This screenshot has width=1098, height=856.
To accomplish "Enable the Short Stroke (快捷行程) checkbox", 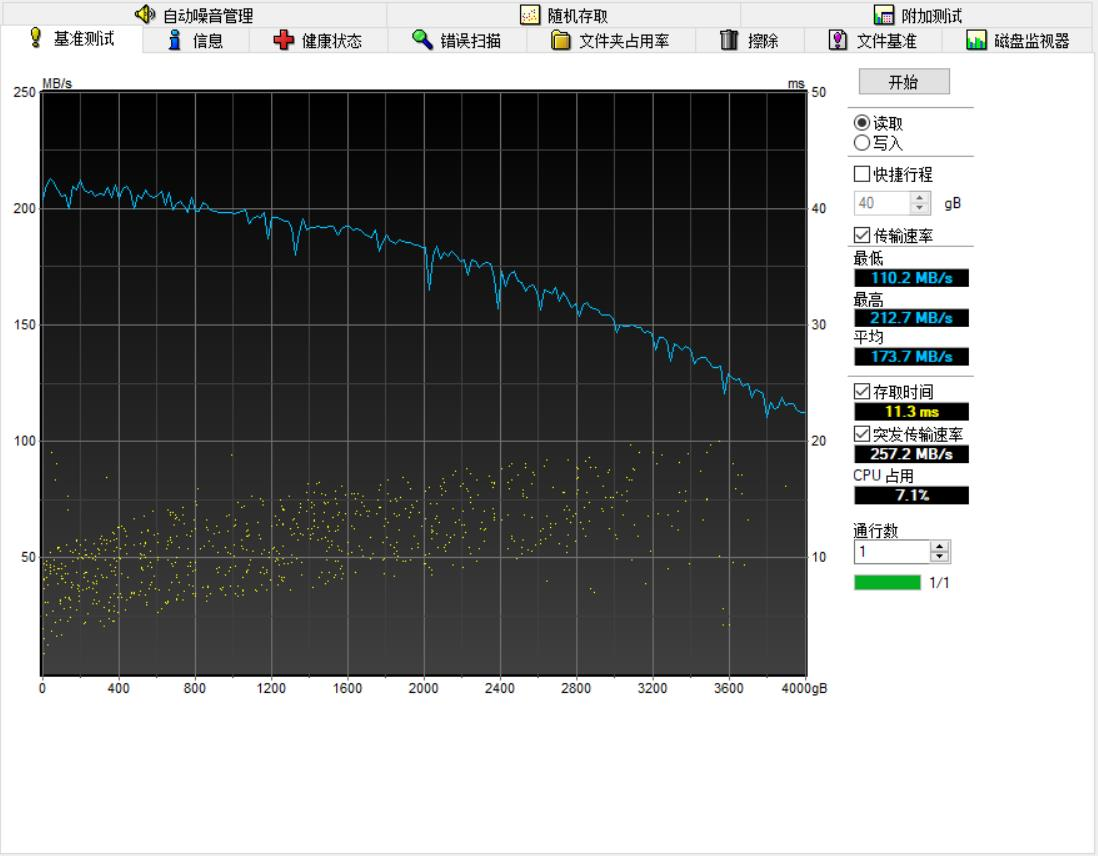I will 862,174.
